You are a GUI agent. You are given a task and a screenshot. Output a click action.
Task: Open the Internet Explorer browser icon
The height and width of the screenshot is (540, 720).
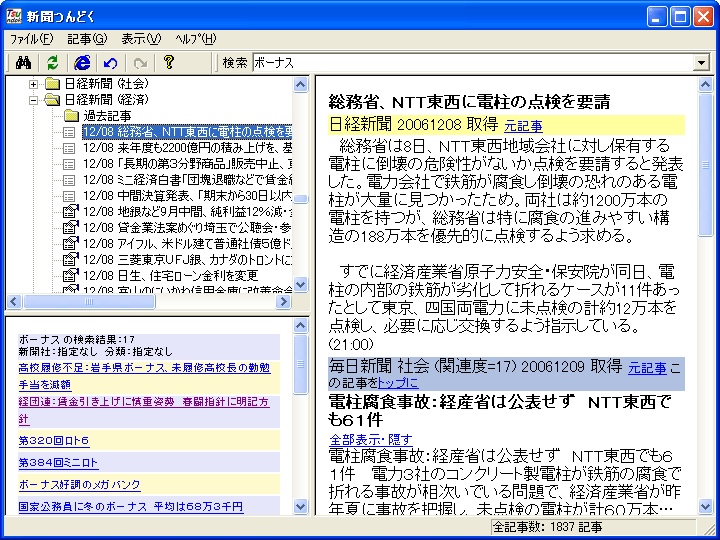[82, 62]
